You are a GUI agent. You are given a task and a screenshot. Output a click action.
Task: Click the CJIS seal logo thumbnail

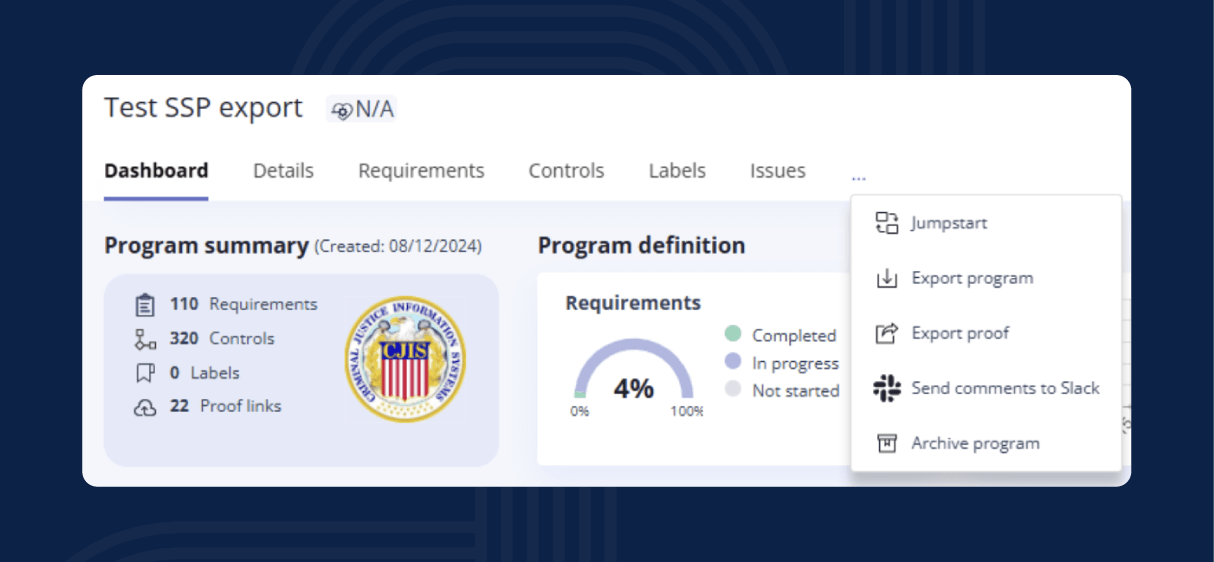tap(405, 358)
